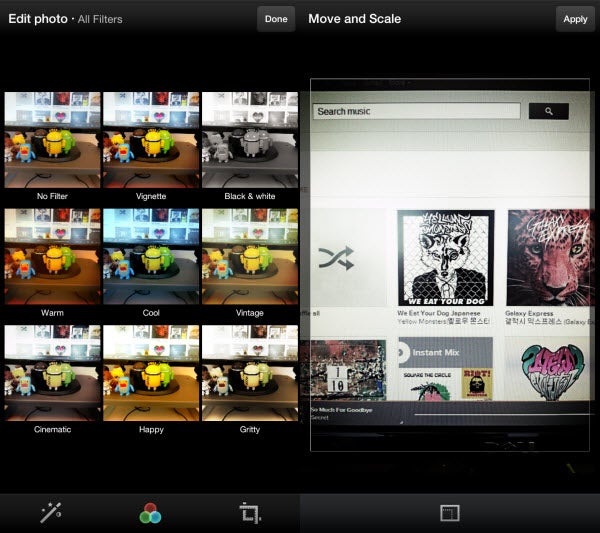Apply the Cool filter thumbnail
This screenshot has height=533, width=600.
click(151, 256)
